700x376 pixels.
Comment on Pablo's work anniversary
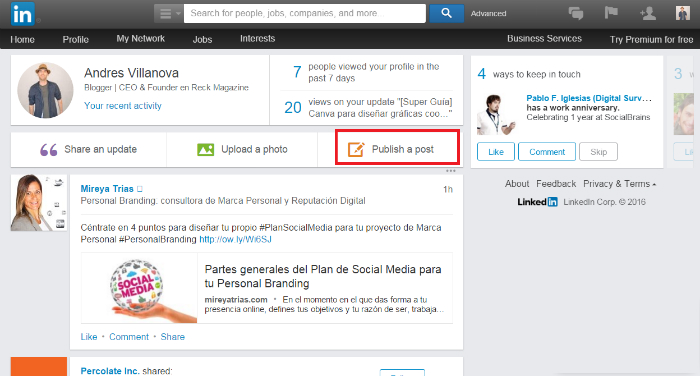547,152
